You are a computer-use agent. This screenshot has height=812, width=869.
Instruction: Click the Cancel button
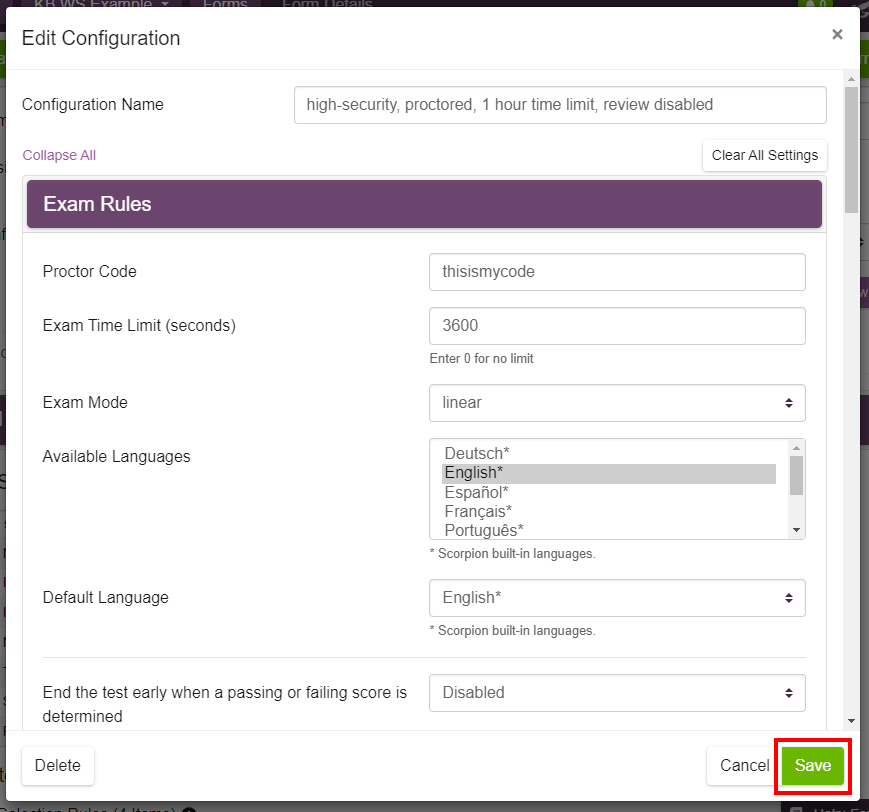point(744,765)
